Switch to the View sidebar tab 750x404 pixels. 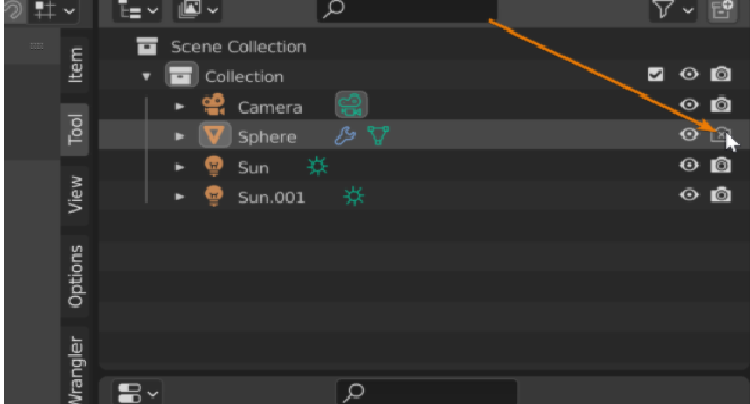(x=76, y=195)
